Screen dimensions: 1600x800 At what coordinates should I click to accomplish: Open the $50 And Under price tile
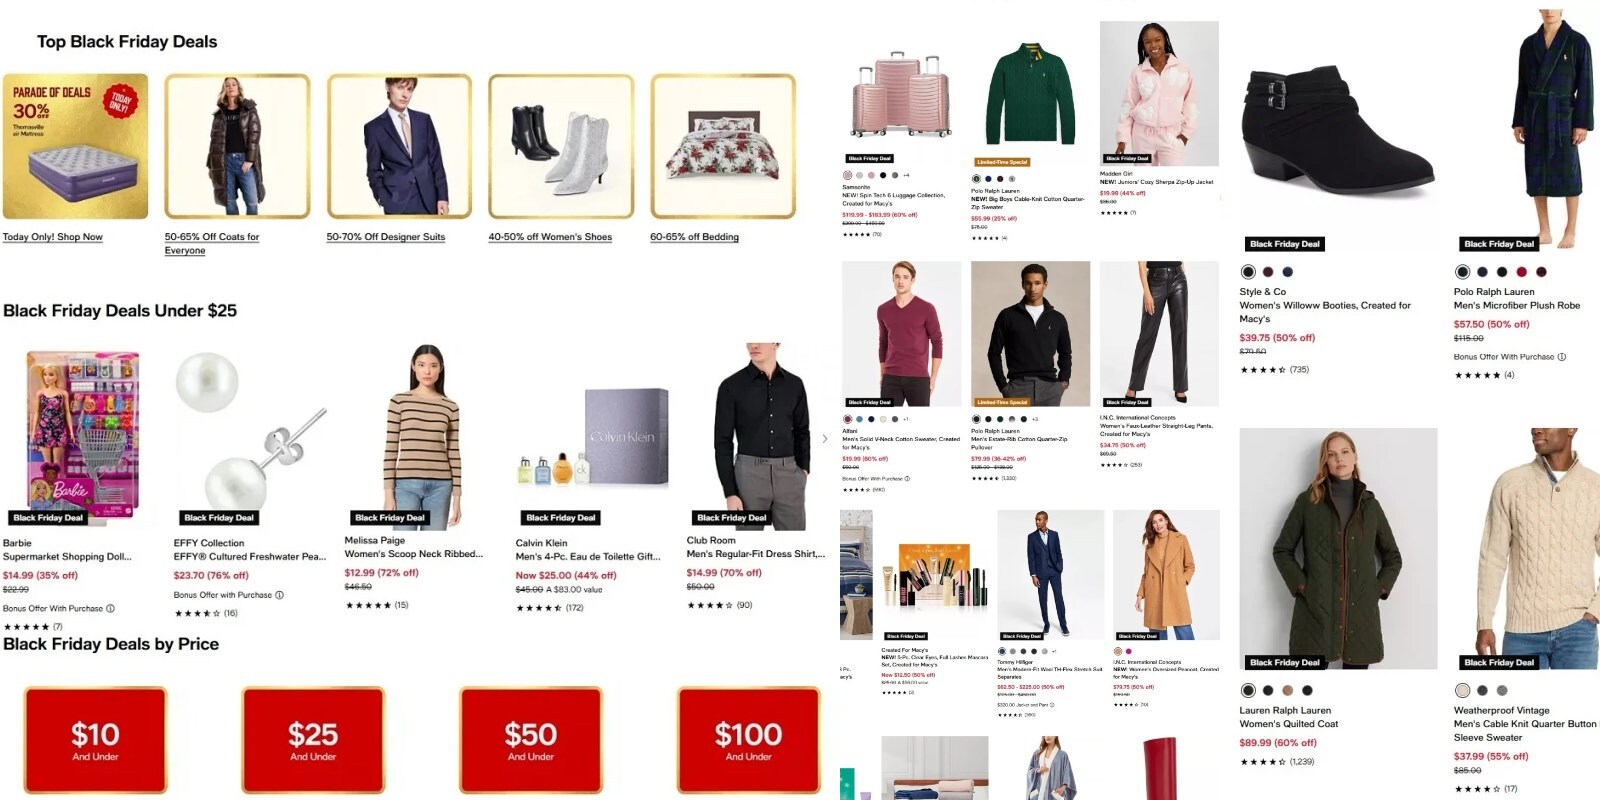(x=531, y=741)
